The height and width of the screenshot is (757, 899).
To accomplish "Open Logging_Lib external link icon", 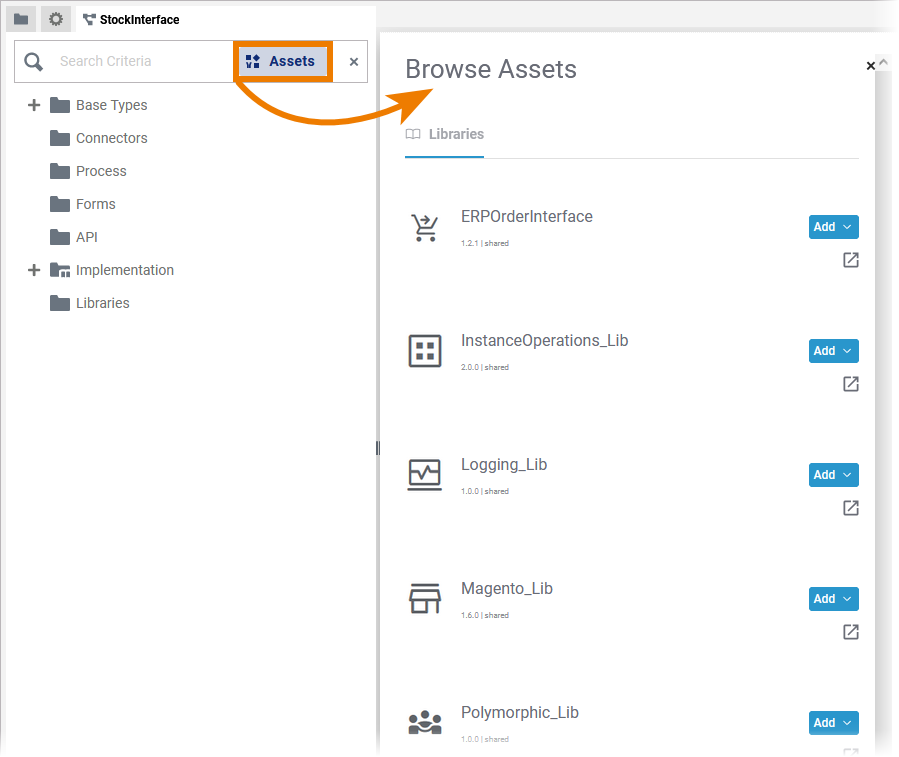I will [851, 508].
